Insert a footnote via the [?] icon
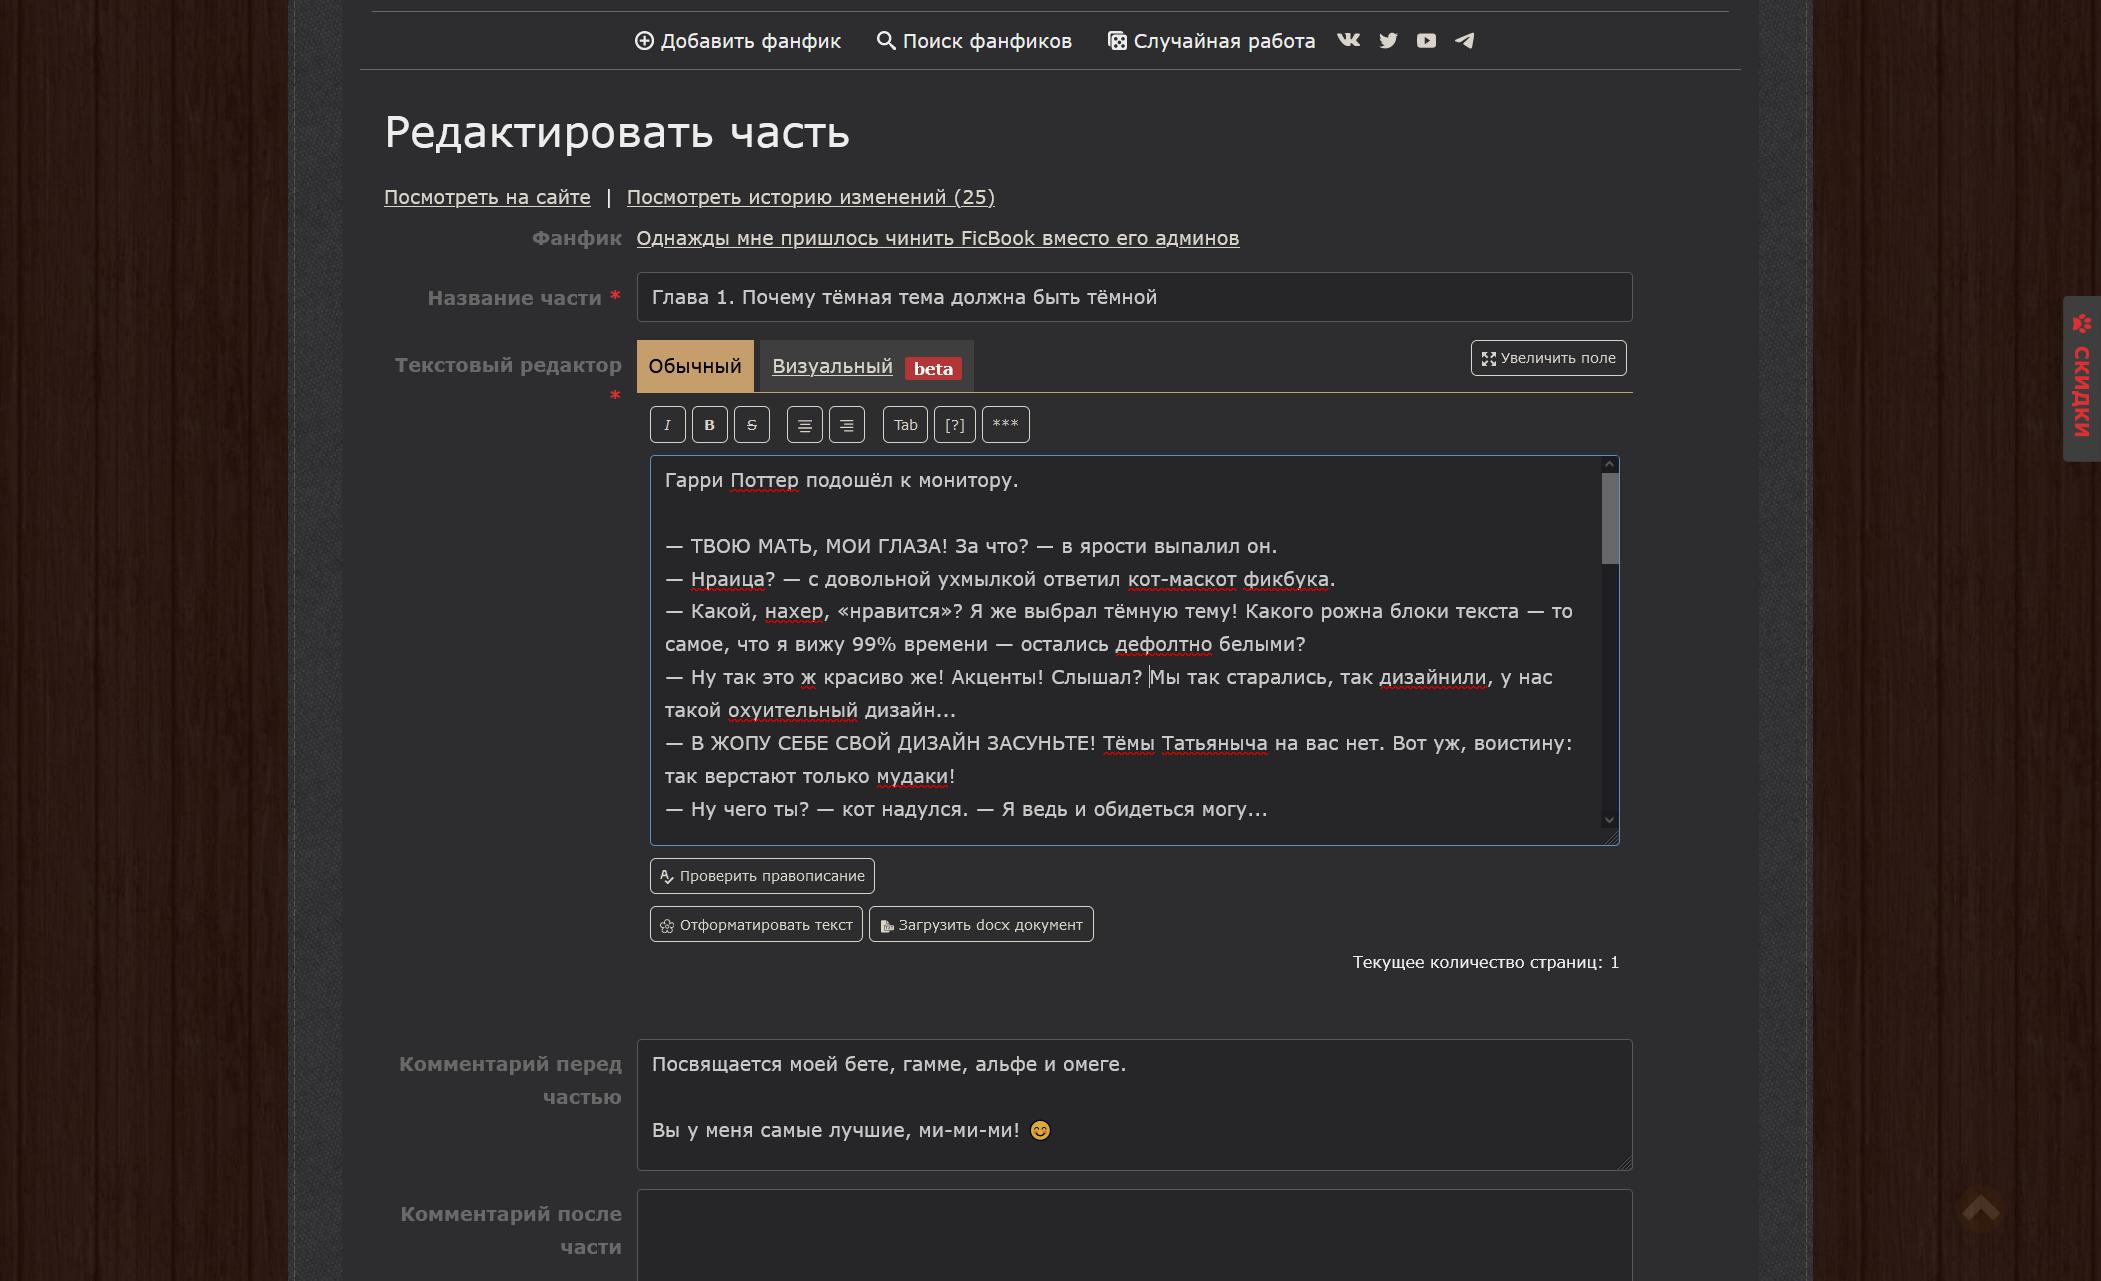2101x1281 pixels. 954,424
